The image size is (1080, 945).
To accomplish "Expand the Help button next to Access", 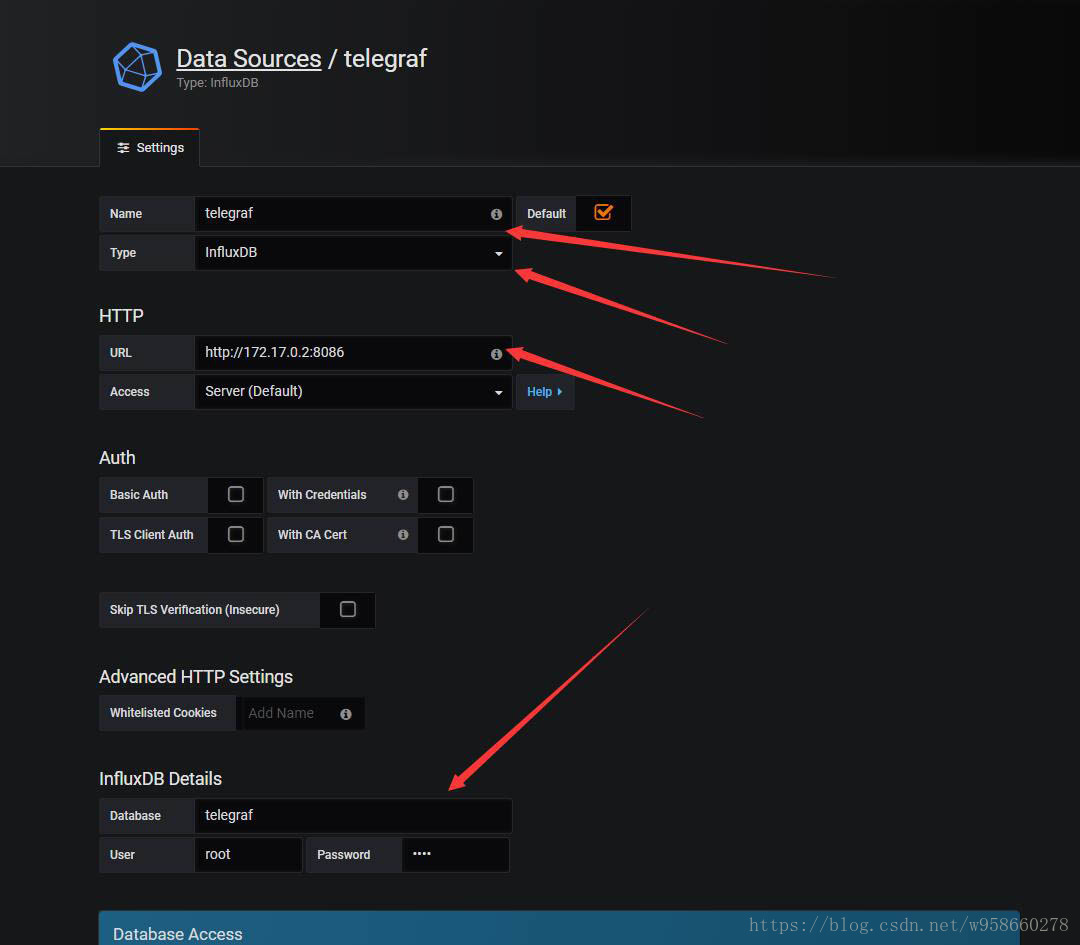I will tap(545, 392).
